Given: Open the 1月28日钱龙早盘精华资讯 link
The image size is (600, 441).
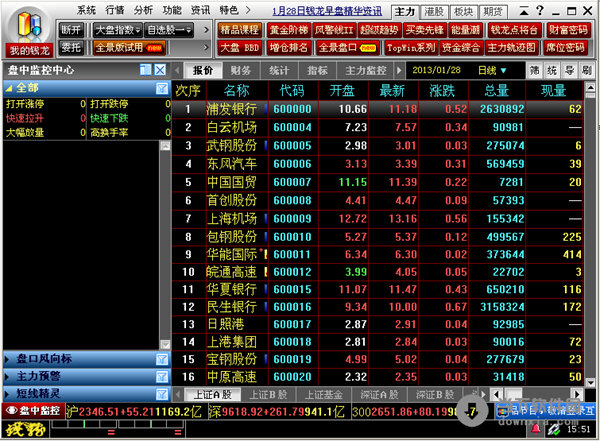Looking at the screenshot, I should pyautogui.click(x=327, y=11).
